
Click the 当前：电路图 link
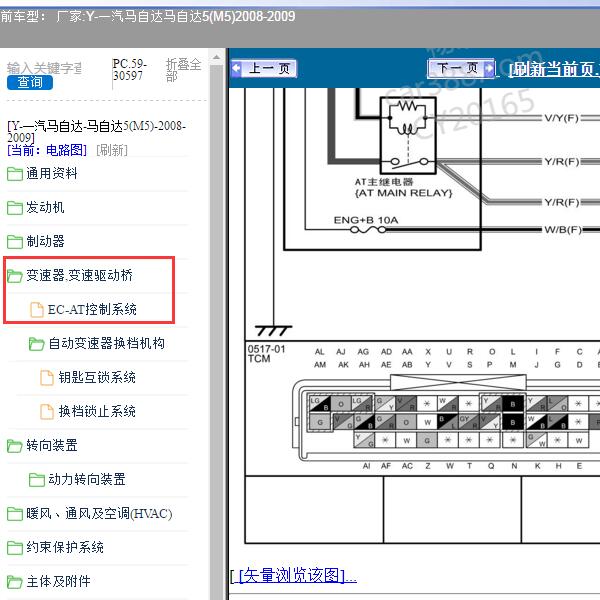click(47, 150)
